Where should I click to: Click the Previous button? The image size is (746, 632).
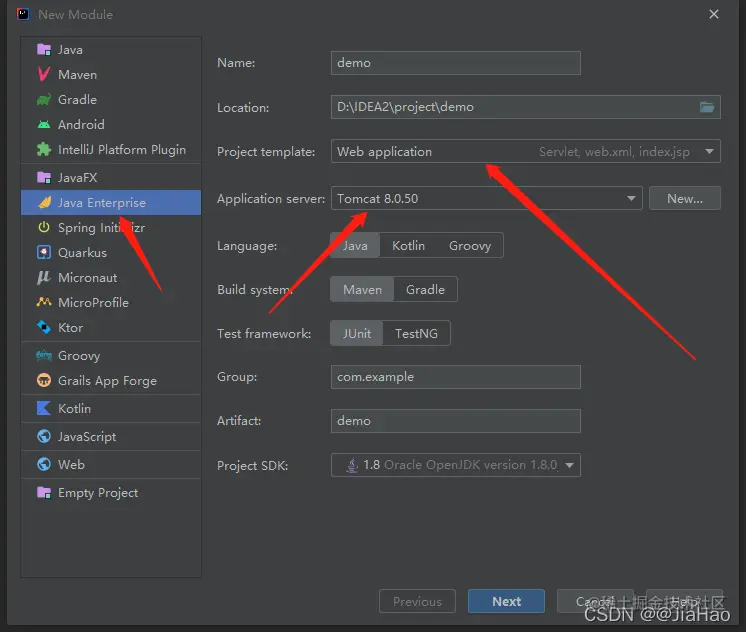pos(417,601)
